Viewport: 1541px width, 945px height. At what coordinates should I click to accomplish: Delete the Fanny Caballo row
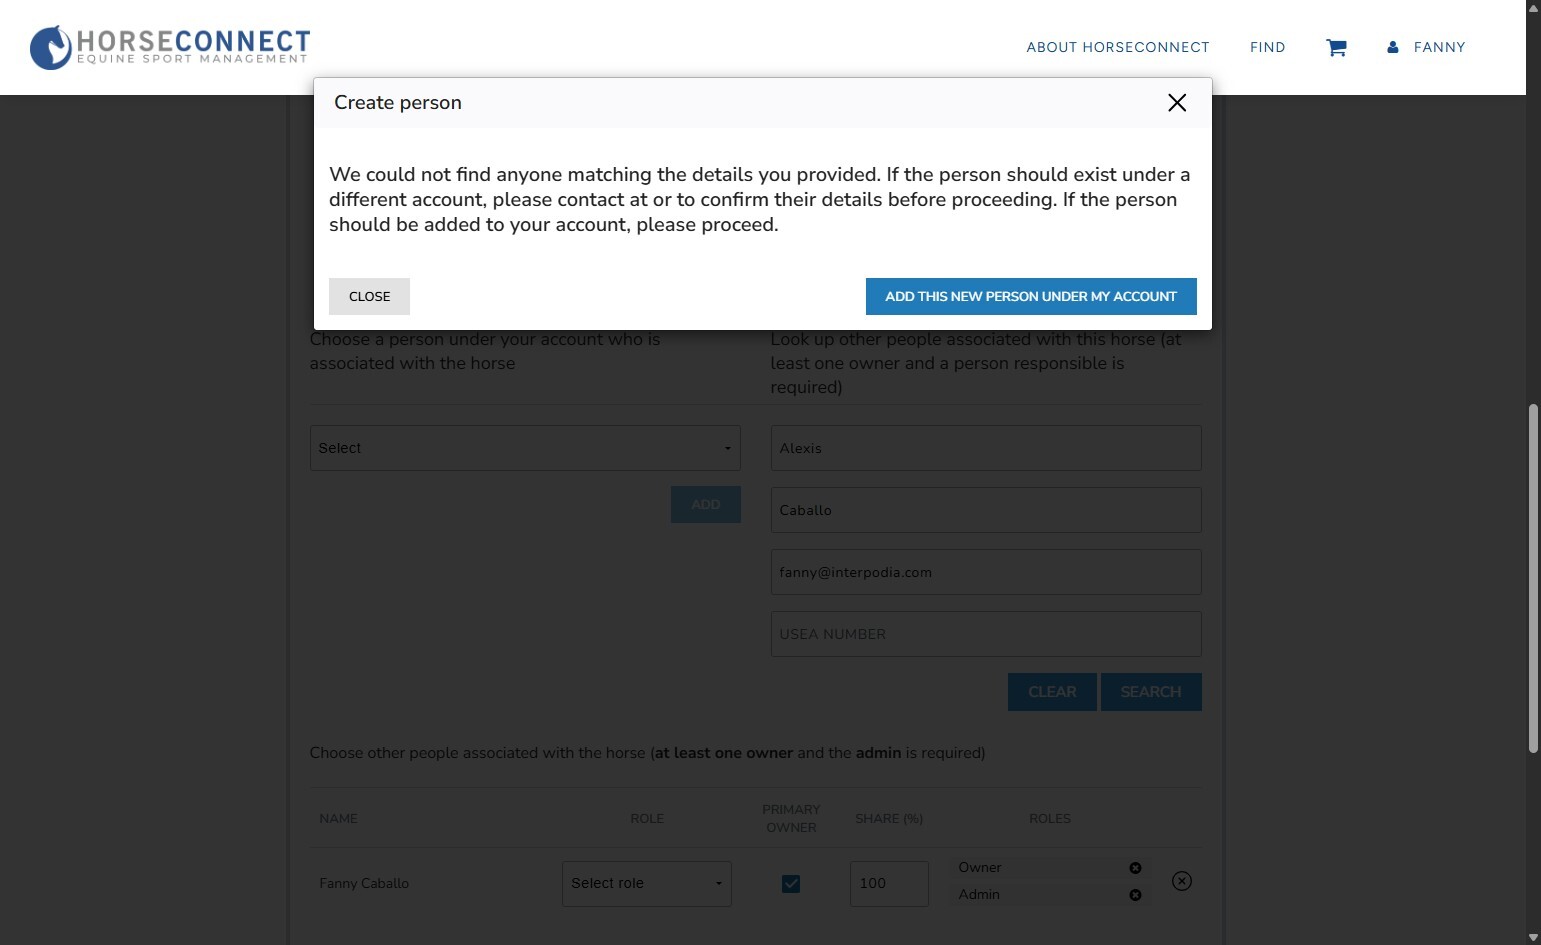pyautogui.click(x=1181, y=881)
